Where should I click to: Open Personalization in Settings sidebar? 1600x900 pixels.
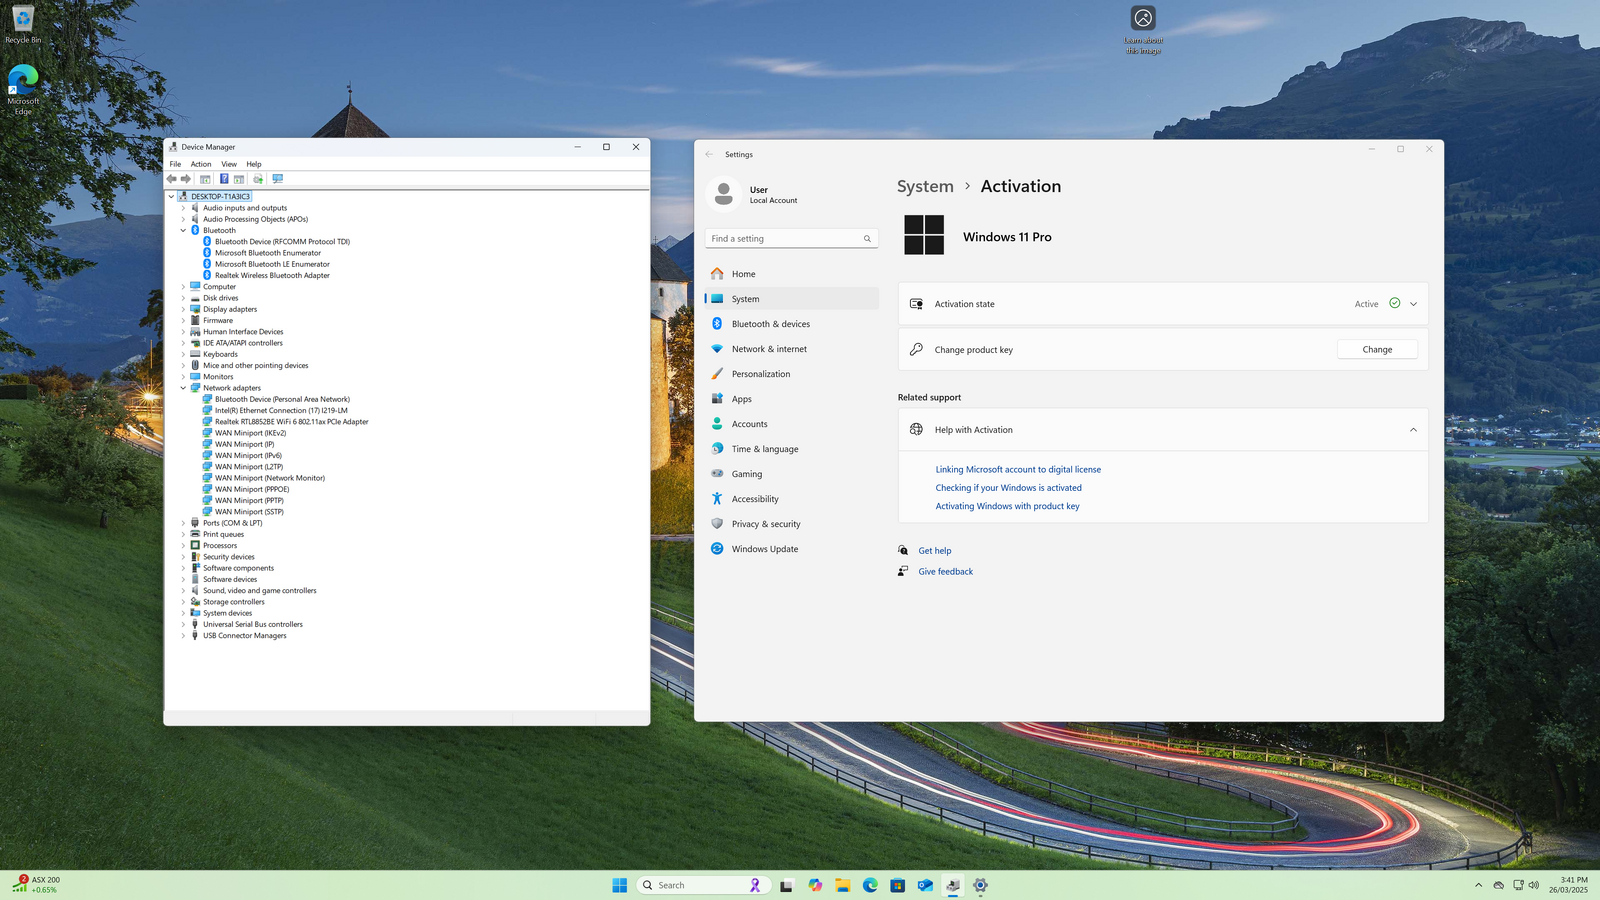(792, 374)
